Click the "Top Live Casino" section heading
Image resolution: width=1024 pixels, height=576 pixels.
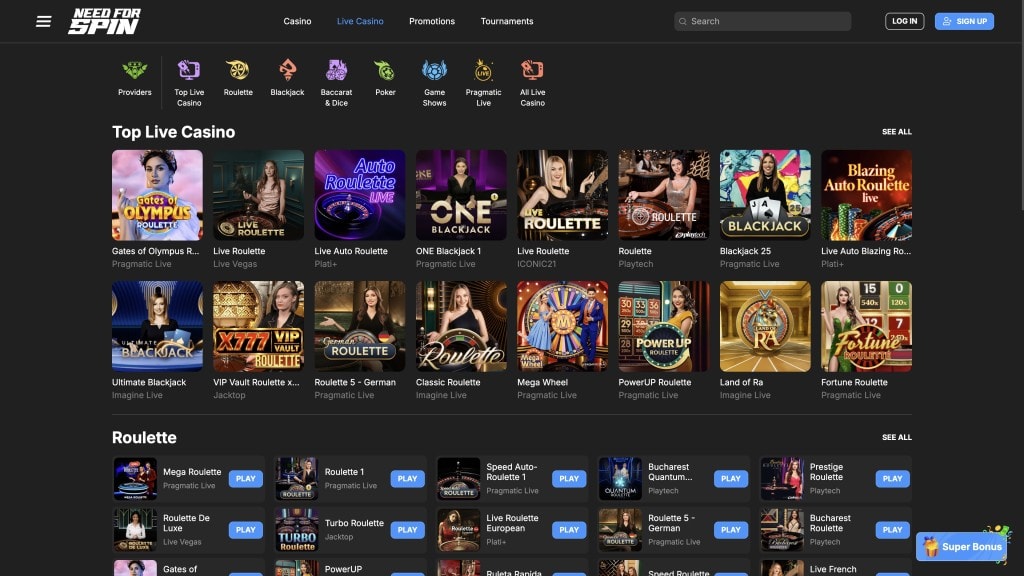point(173,132)
